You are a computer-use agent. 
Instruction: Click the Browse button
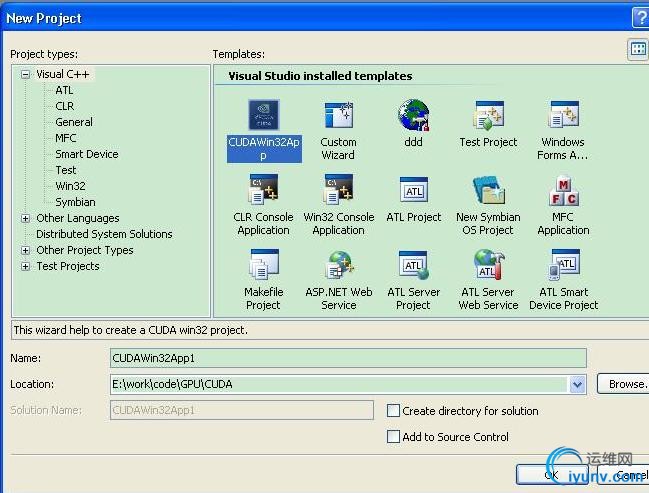coord(623,385)
